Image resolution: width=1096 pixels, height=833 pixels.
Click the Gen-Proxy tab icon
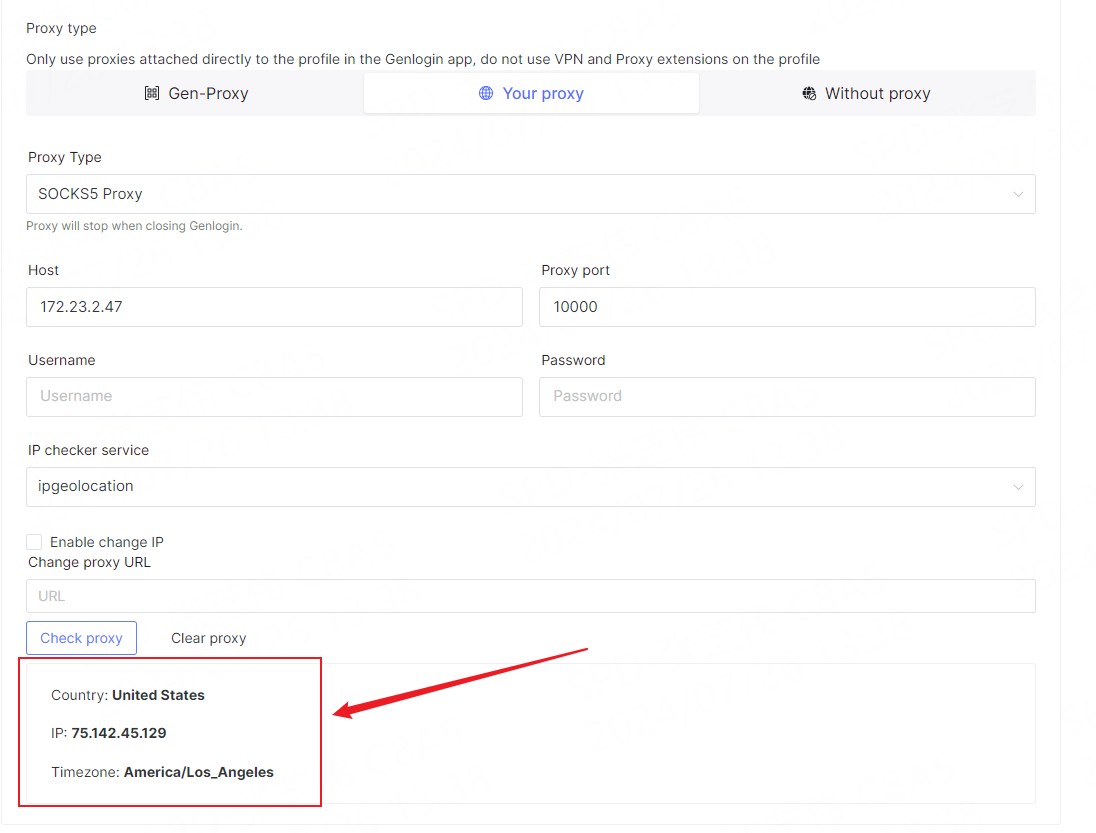tap(152, 93)
